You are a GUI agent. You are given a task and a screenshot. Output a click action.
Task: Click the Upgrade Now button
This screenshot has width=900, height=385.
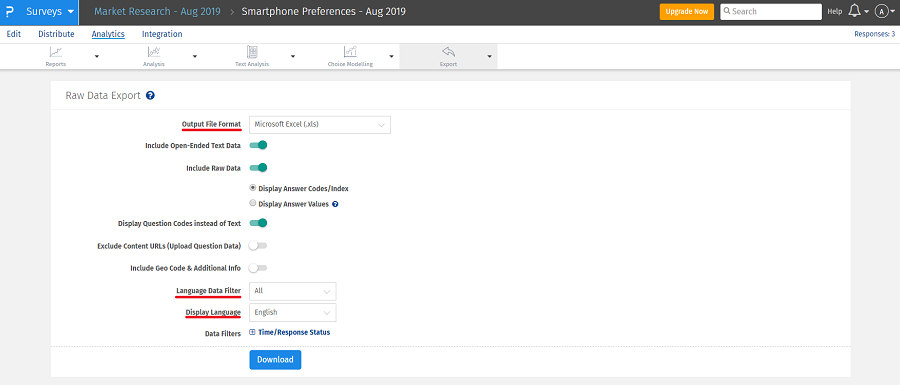686,11
